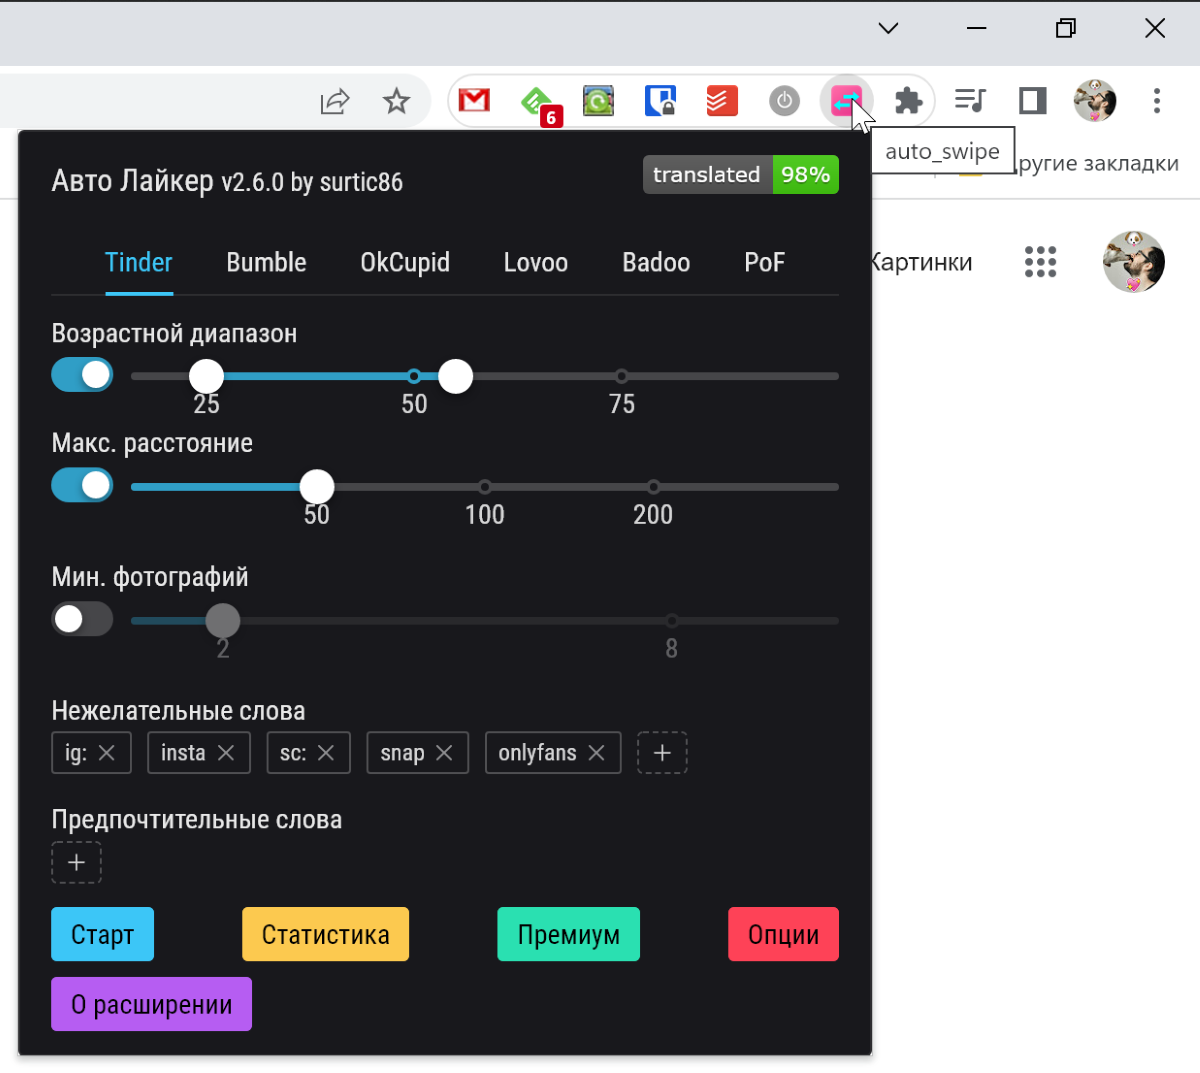Click the green refresh extension icon

(x=598, y=100)
